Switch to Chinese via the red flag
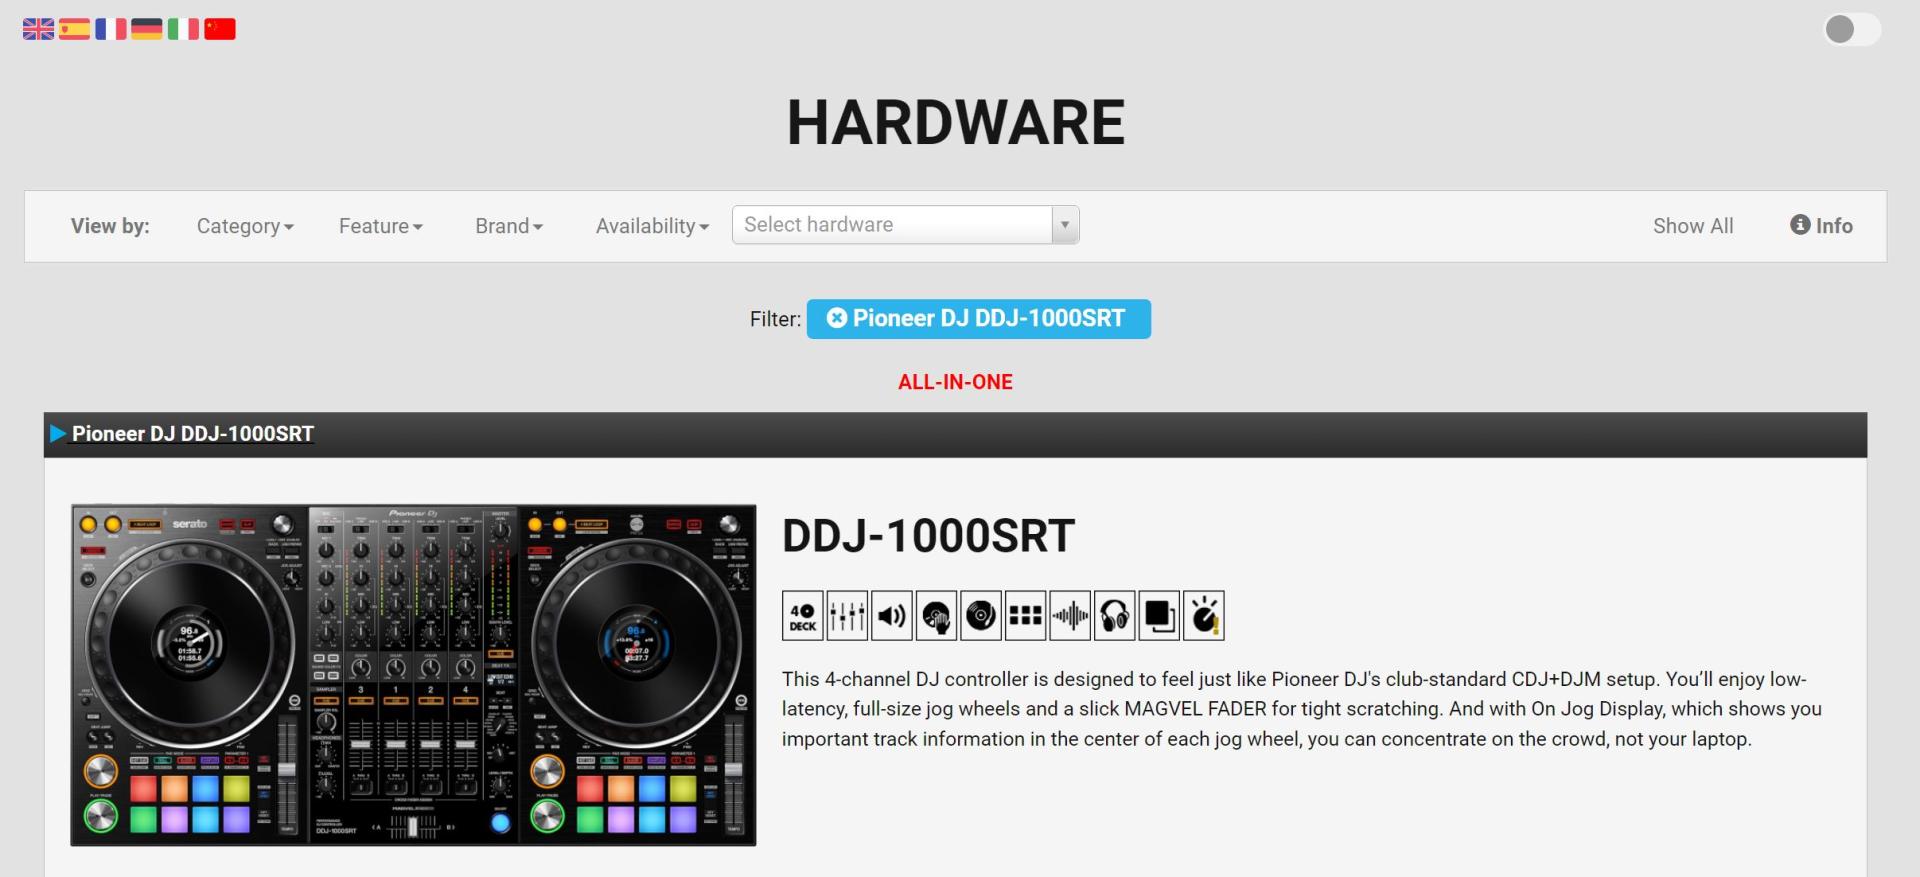The height and width of the screenshot is (877, 1920). click(220, 29)
